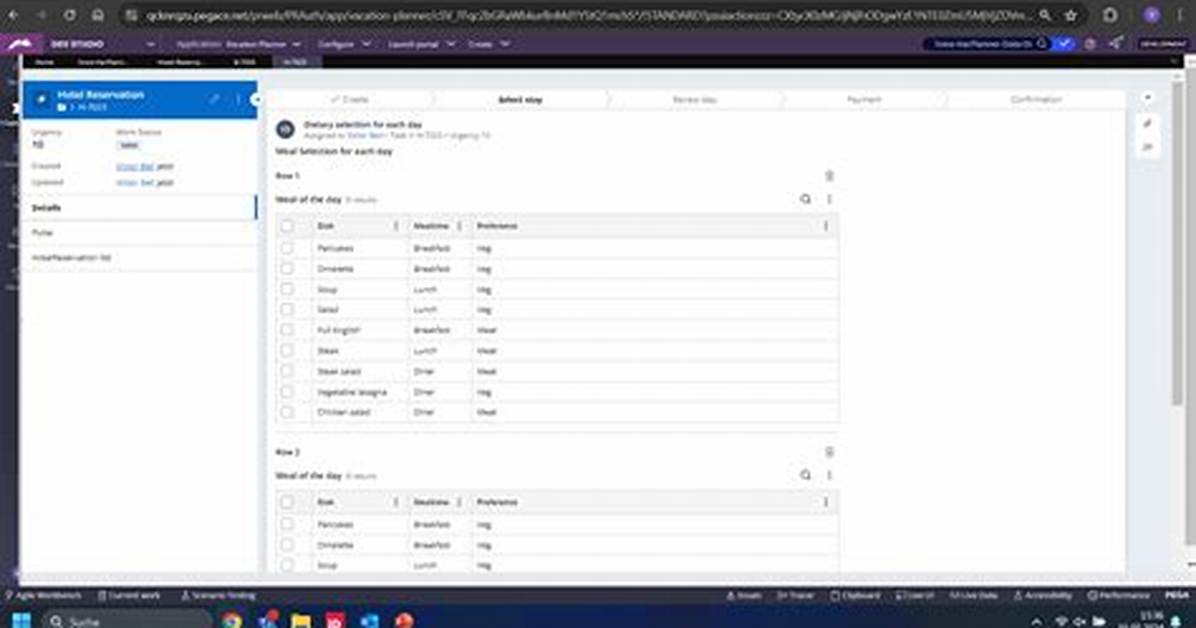Go to the Confirmation stage

[x=1035, y=99]
